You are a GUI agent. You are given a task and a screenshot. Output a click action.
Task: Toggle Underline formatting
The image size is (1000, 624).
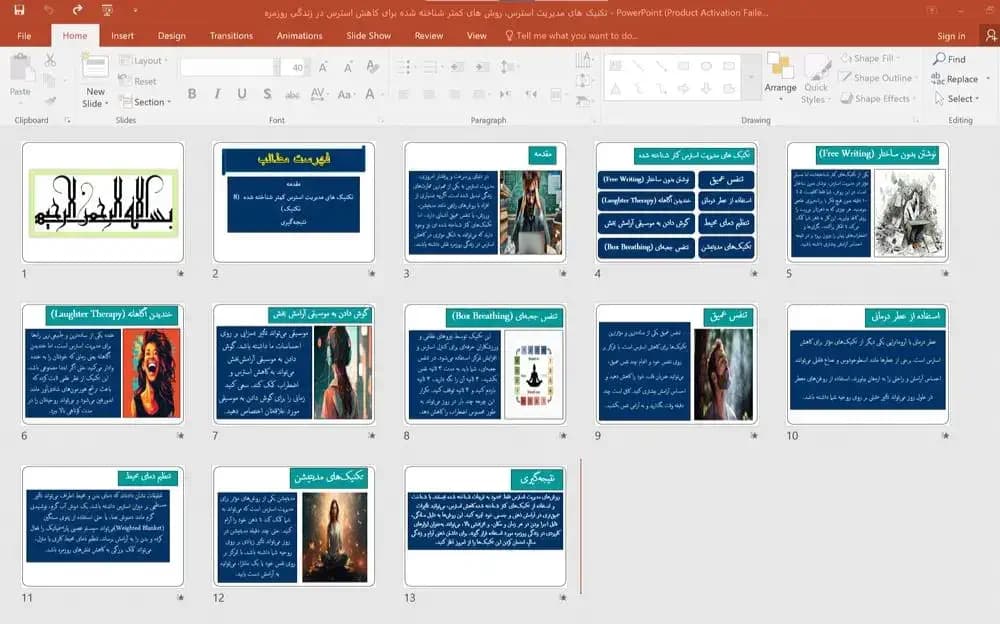(x=242, y=94)
